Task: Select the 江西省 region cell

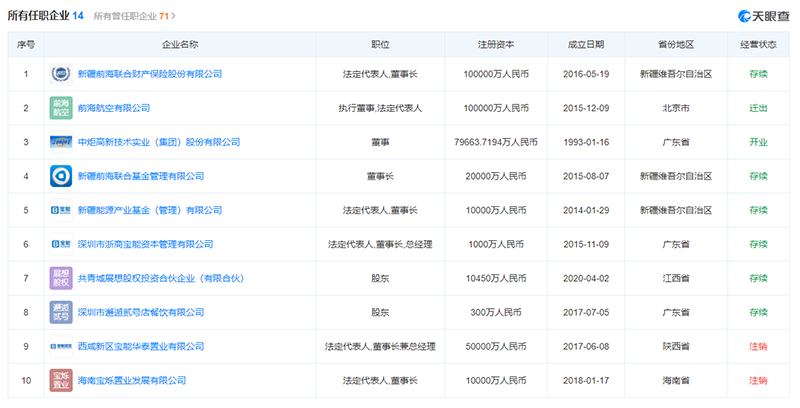Action: 676,278
